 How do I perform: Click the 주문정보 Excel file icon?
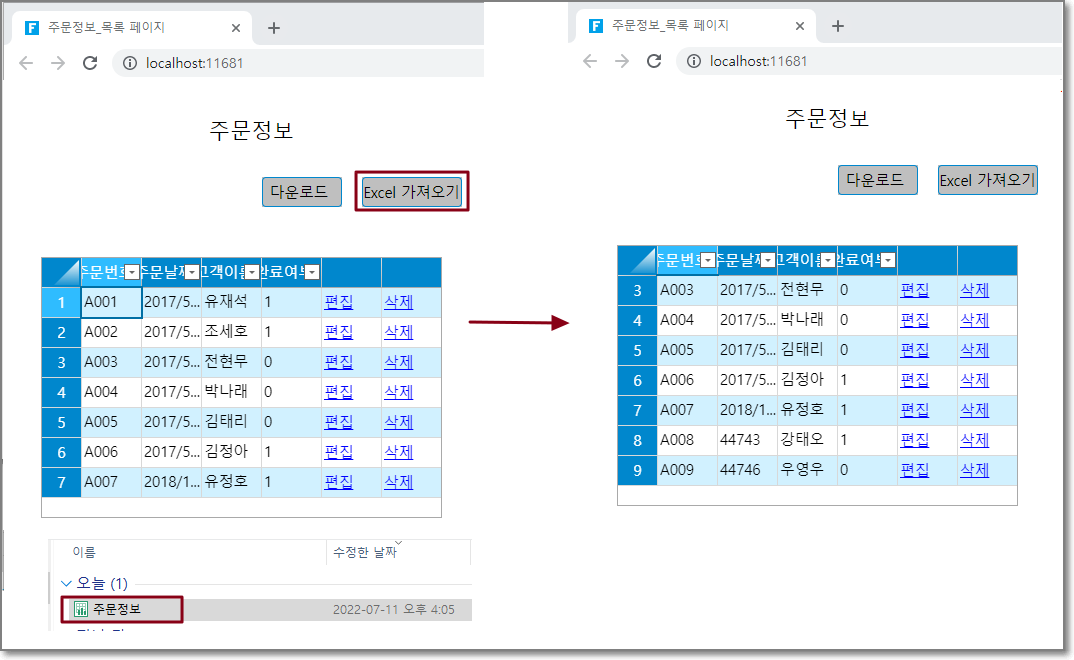[81, 609]
